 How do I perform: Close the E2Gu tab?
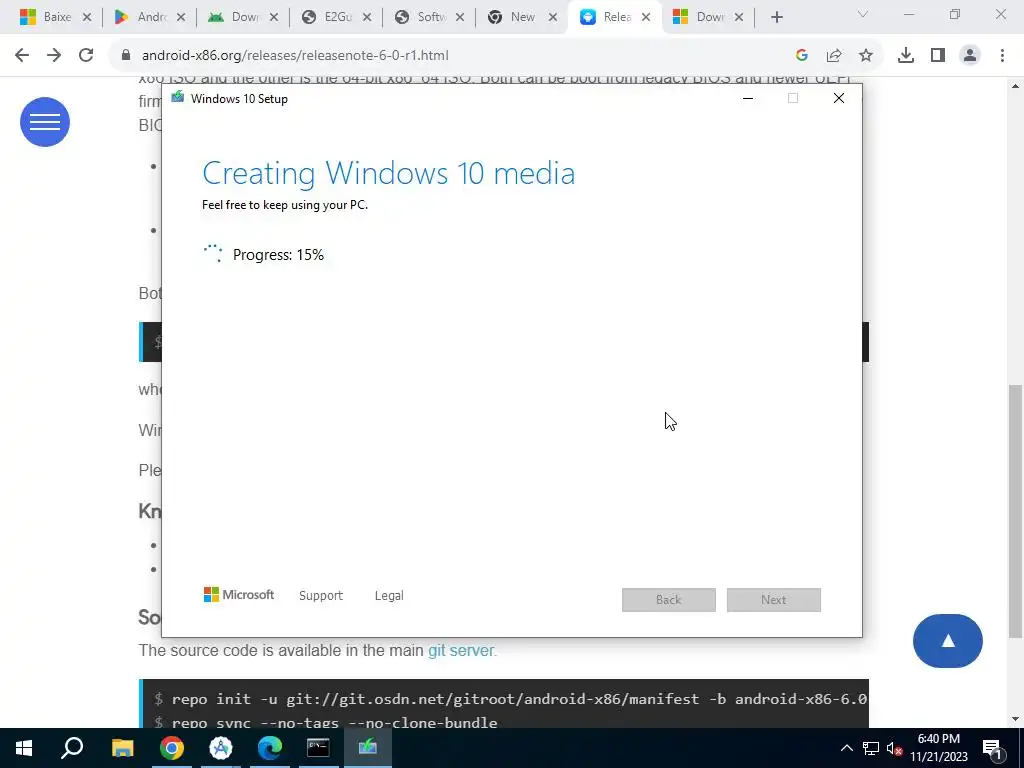(367, 18)
